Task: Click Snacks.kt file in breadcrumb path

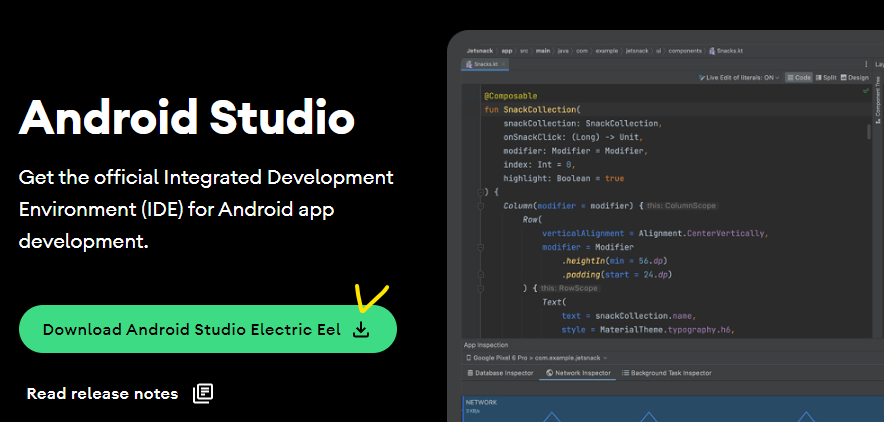Action: click(726, 51)
